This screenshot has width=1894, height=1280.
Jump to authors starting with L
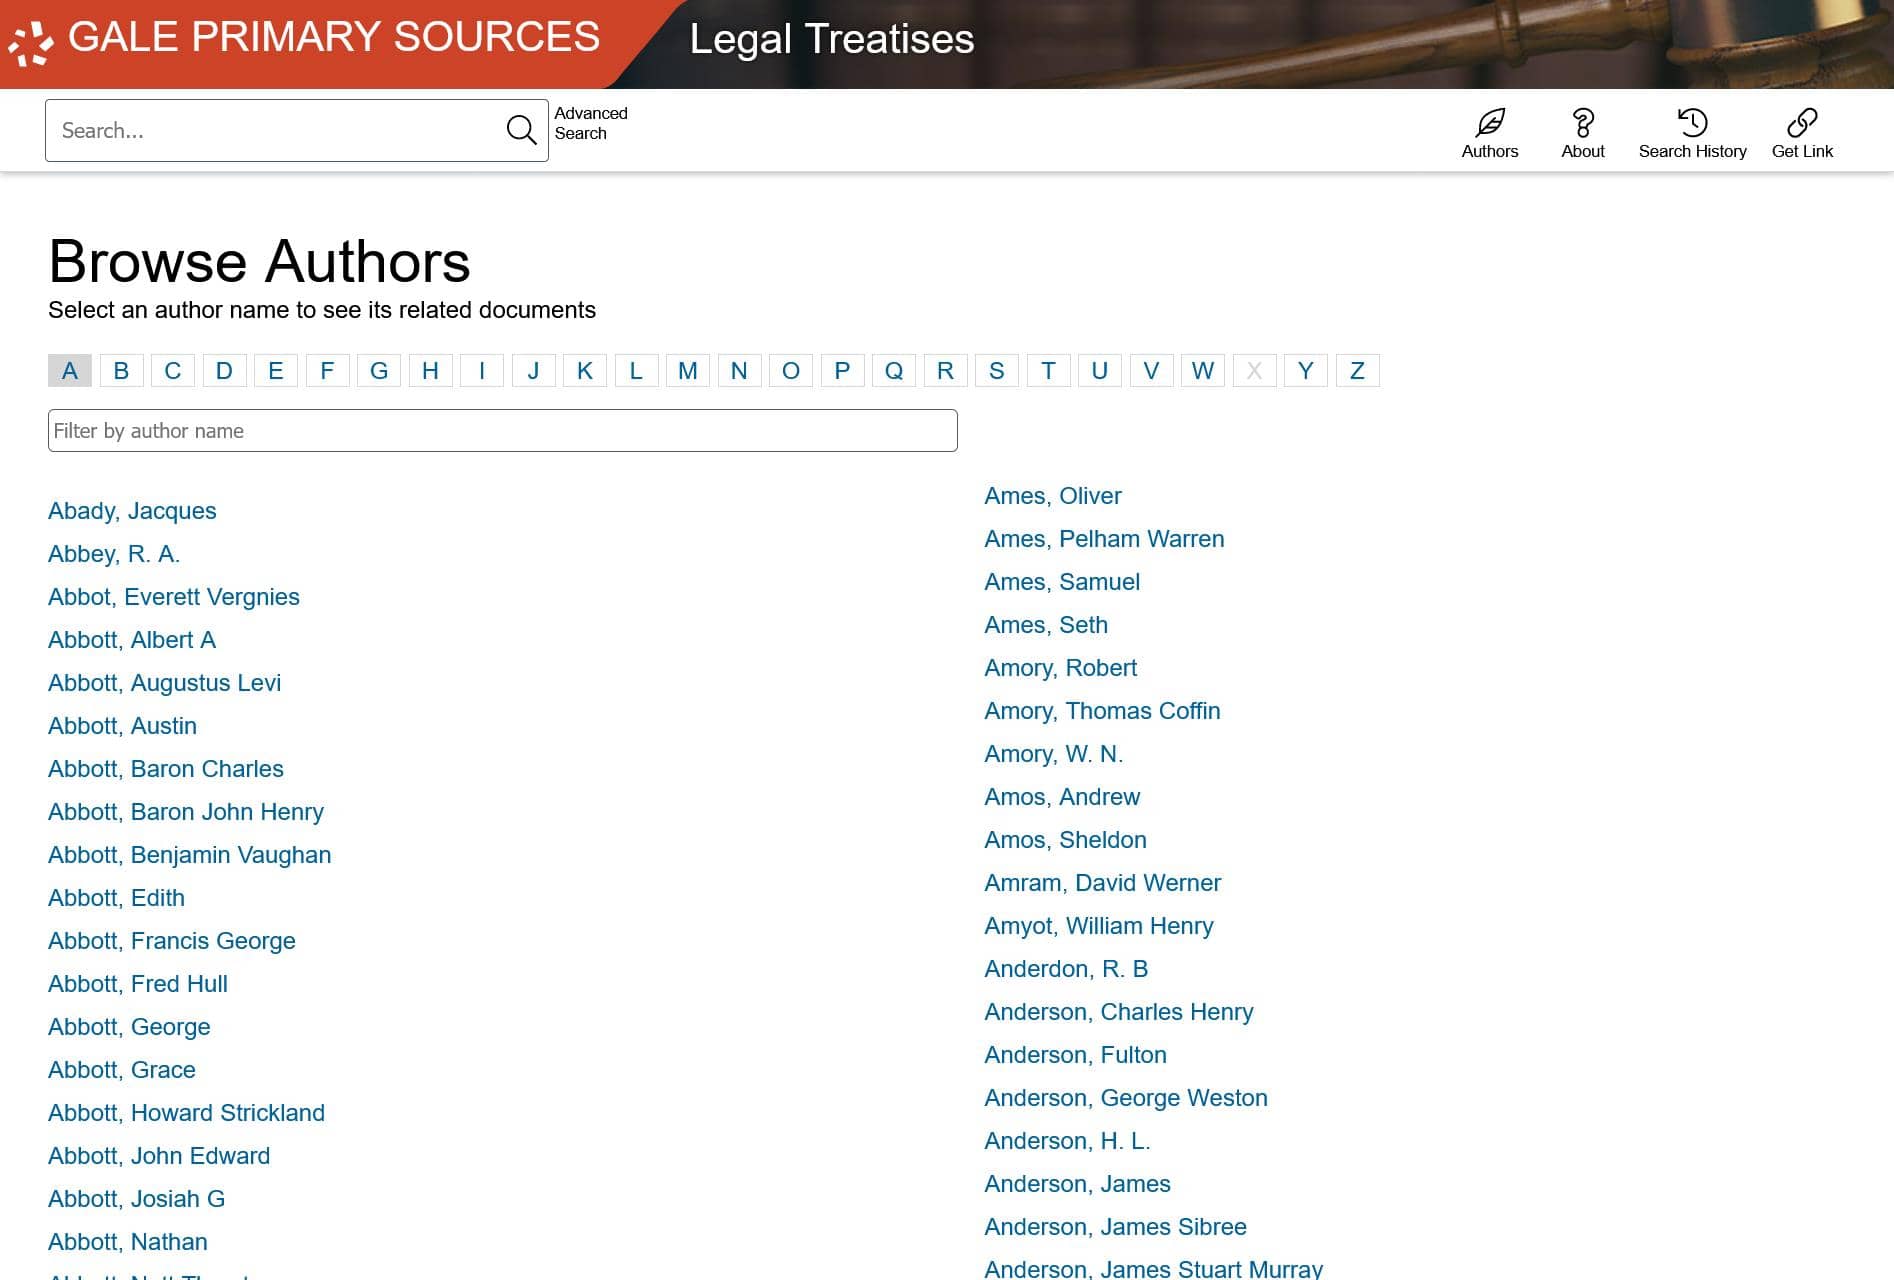click(636, 371)
